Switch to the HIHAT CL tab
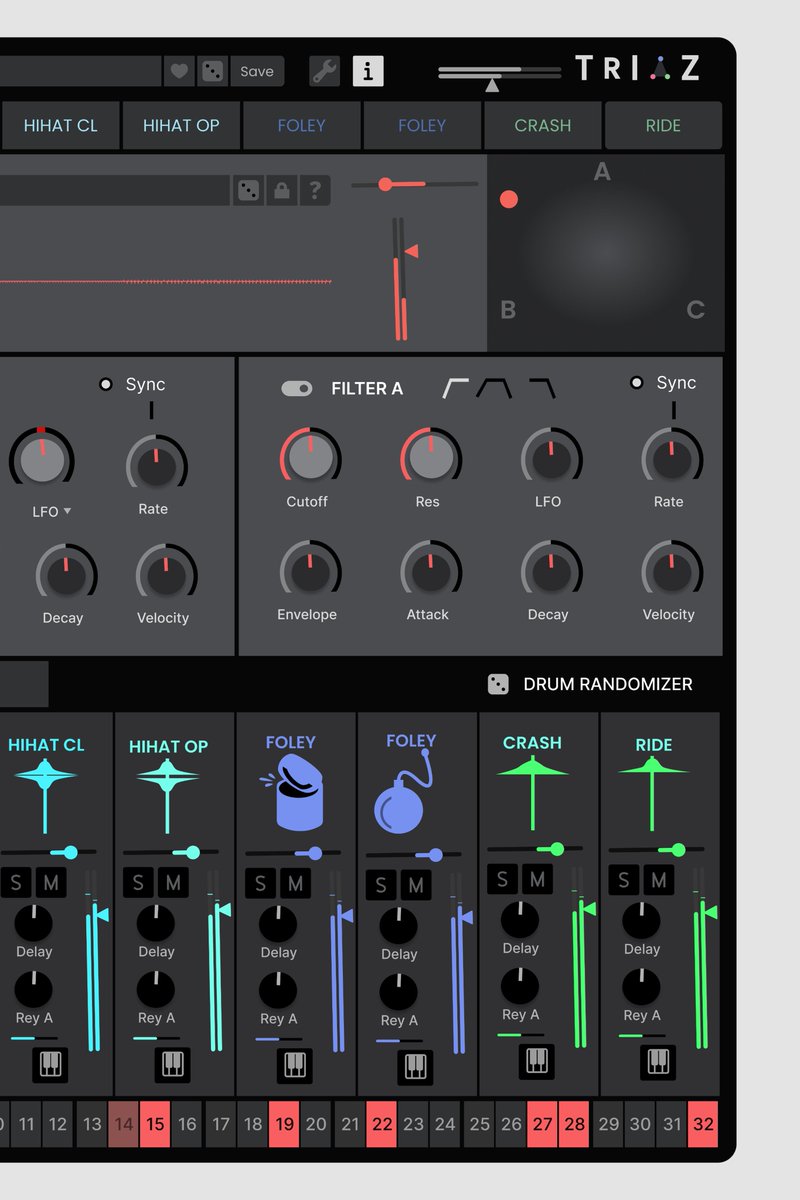 [60, 125]
